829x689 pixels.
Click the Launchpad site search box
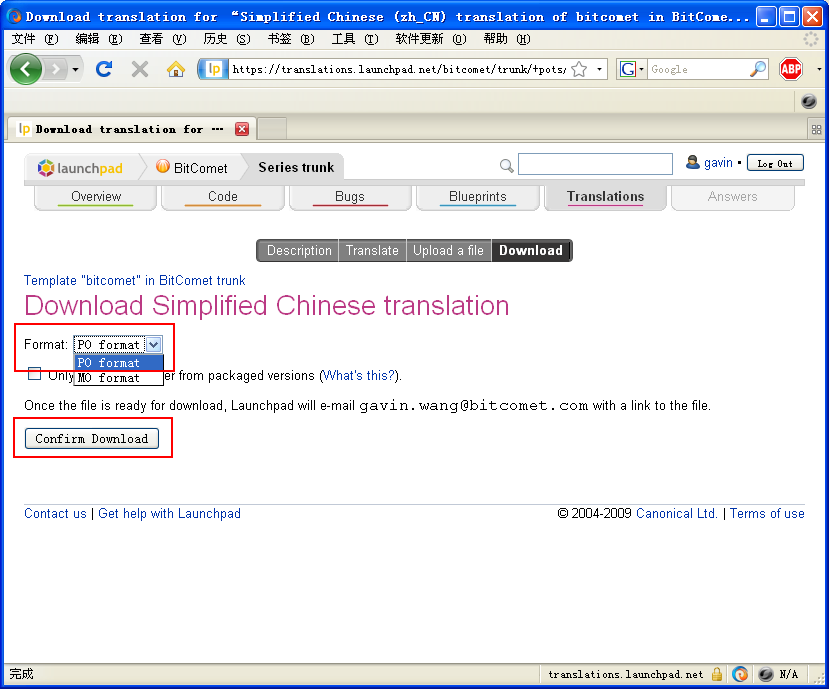[x=595, y=163]
